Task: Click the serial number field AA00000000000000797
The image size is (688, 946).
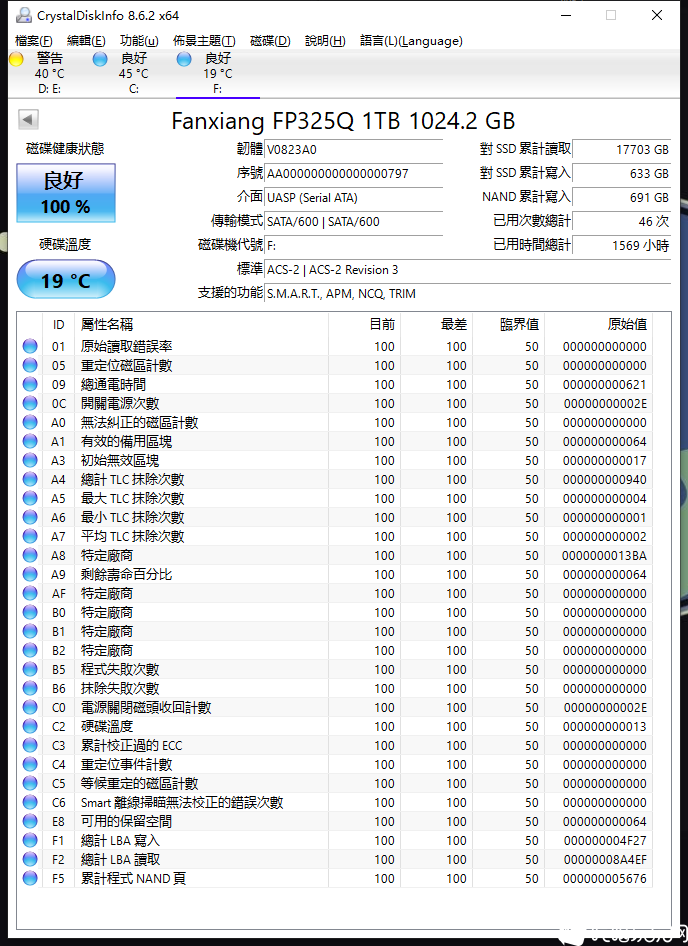Action: click(x=354, y=174)
